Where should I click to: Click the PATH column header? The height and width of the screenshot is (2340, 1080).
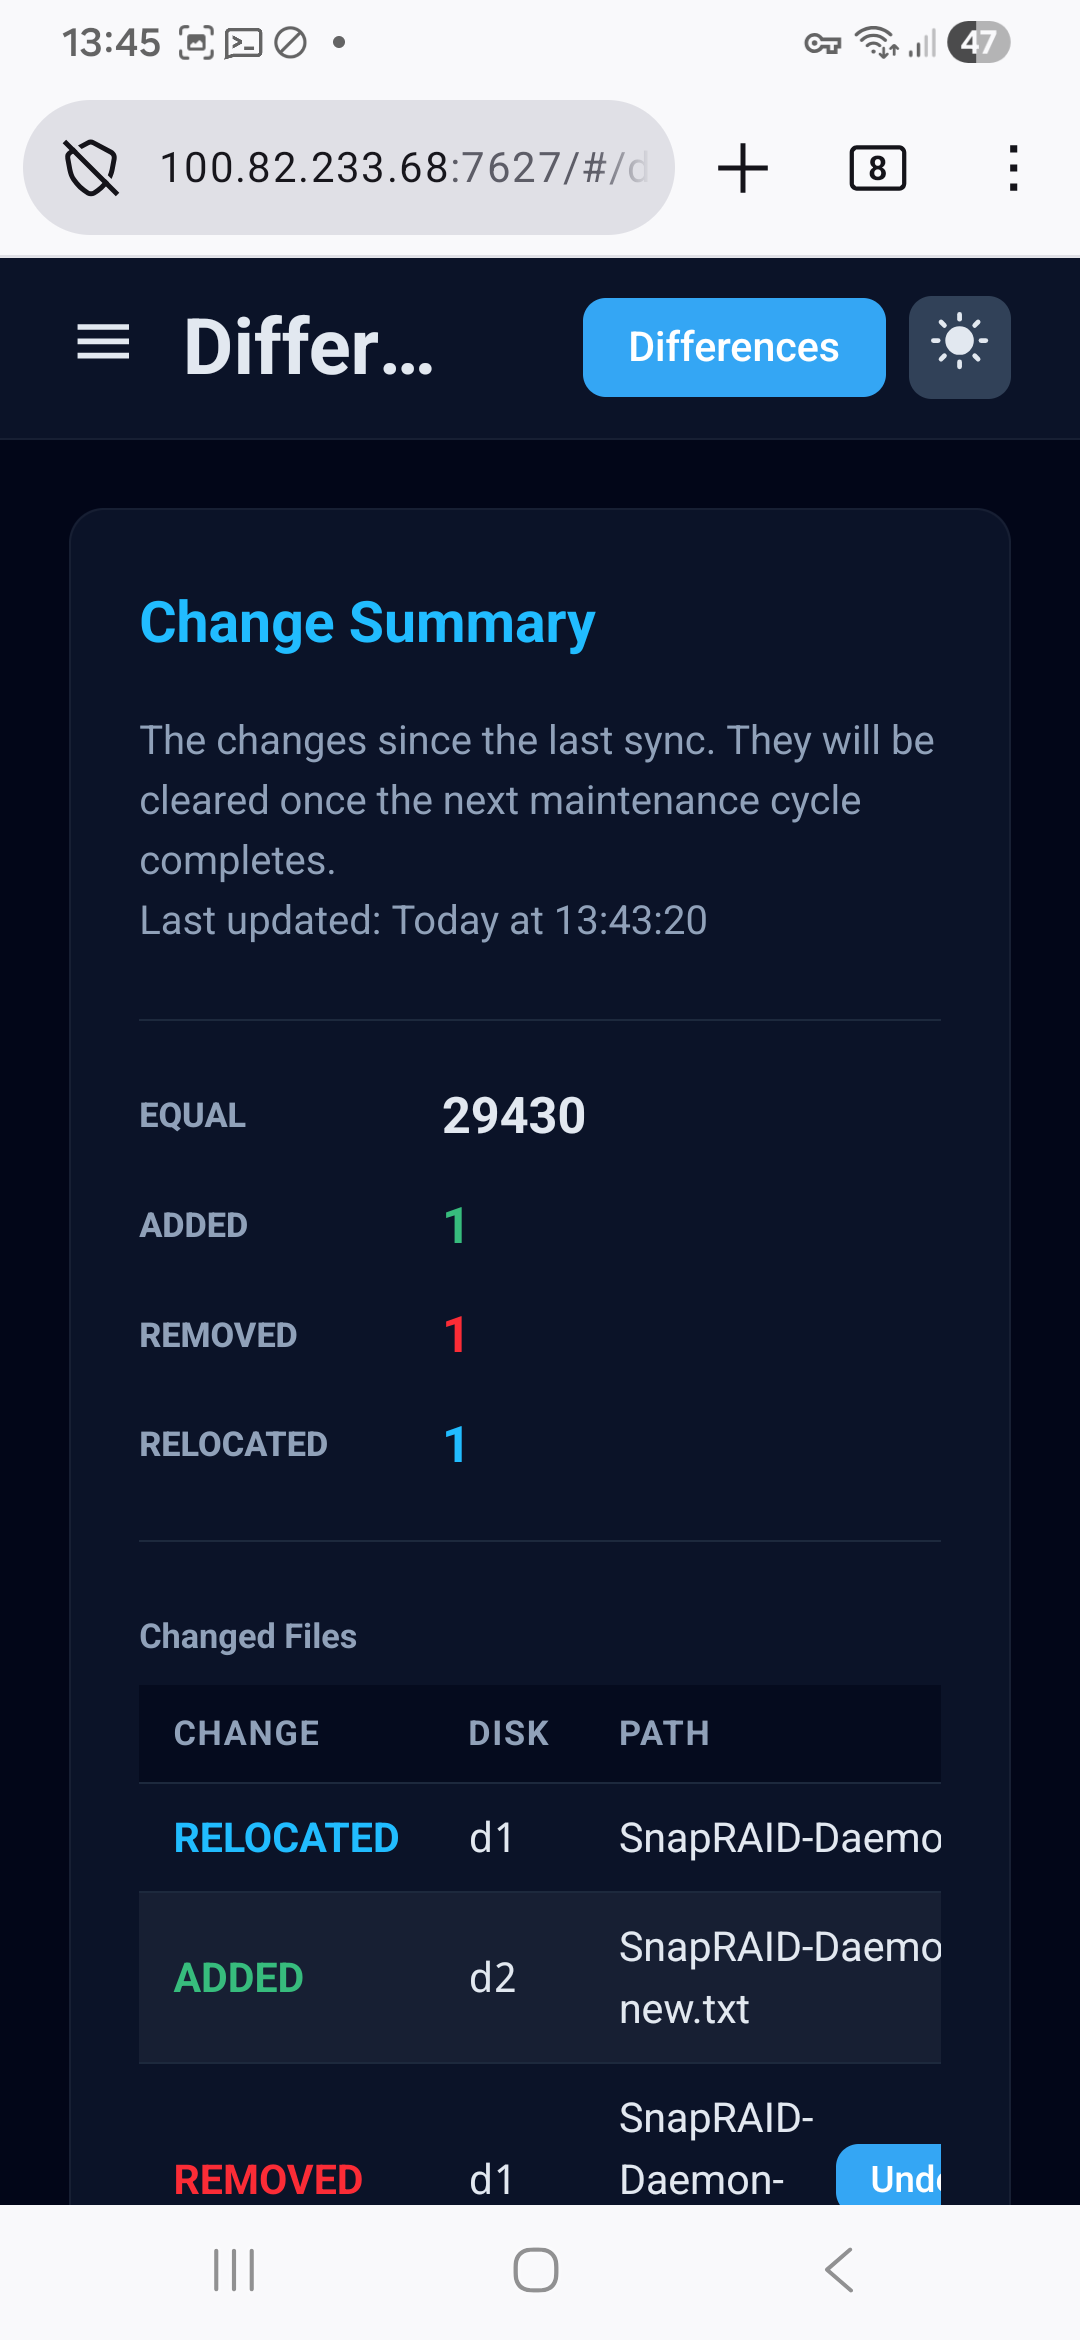point(664,1733)
